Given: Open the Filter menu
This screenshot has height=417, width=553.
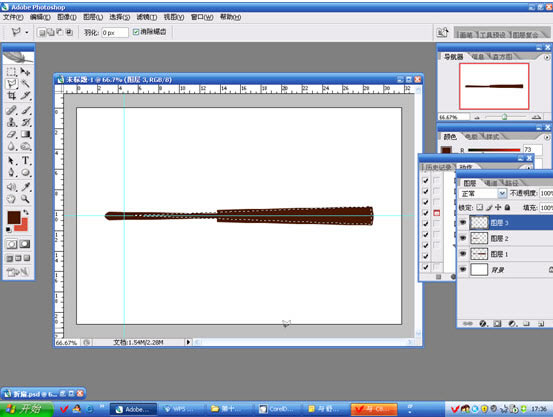Looking at the screenshot, I should 147,17.
